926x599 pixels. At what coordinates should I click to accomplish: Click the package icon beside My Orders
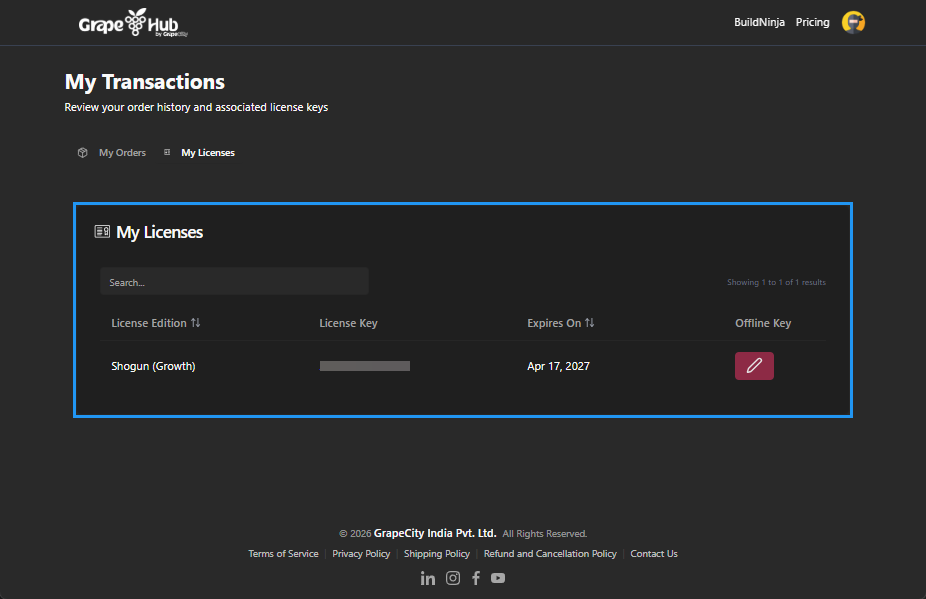click(82, 152)
